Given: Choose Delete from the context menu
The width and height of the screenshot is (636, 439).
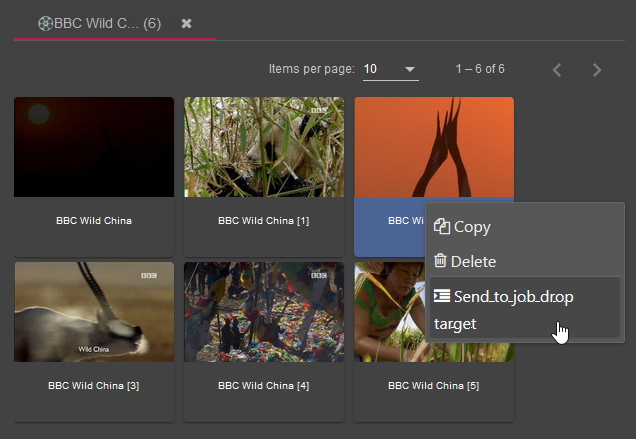Looking at the screenshot, I should pos(524,261).
